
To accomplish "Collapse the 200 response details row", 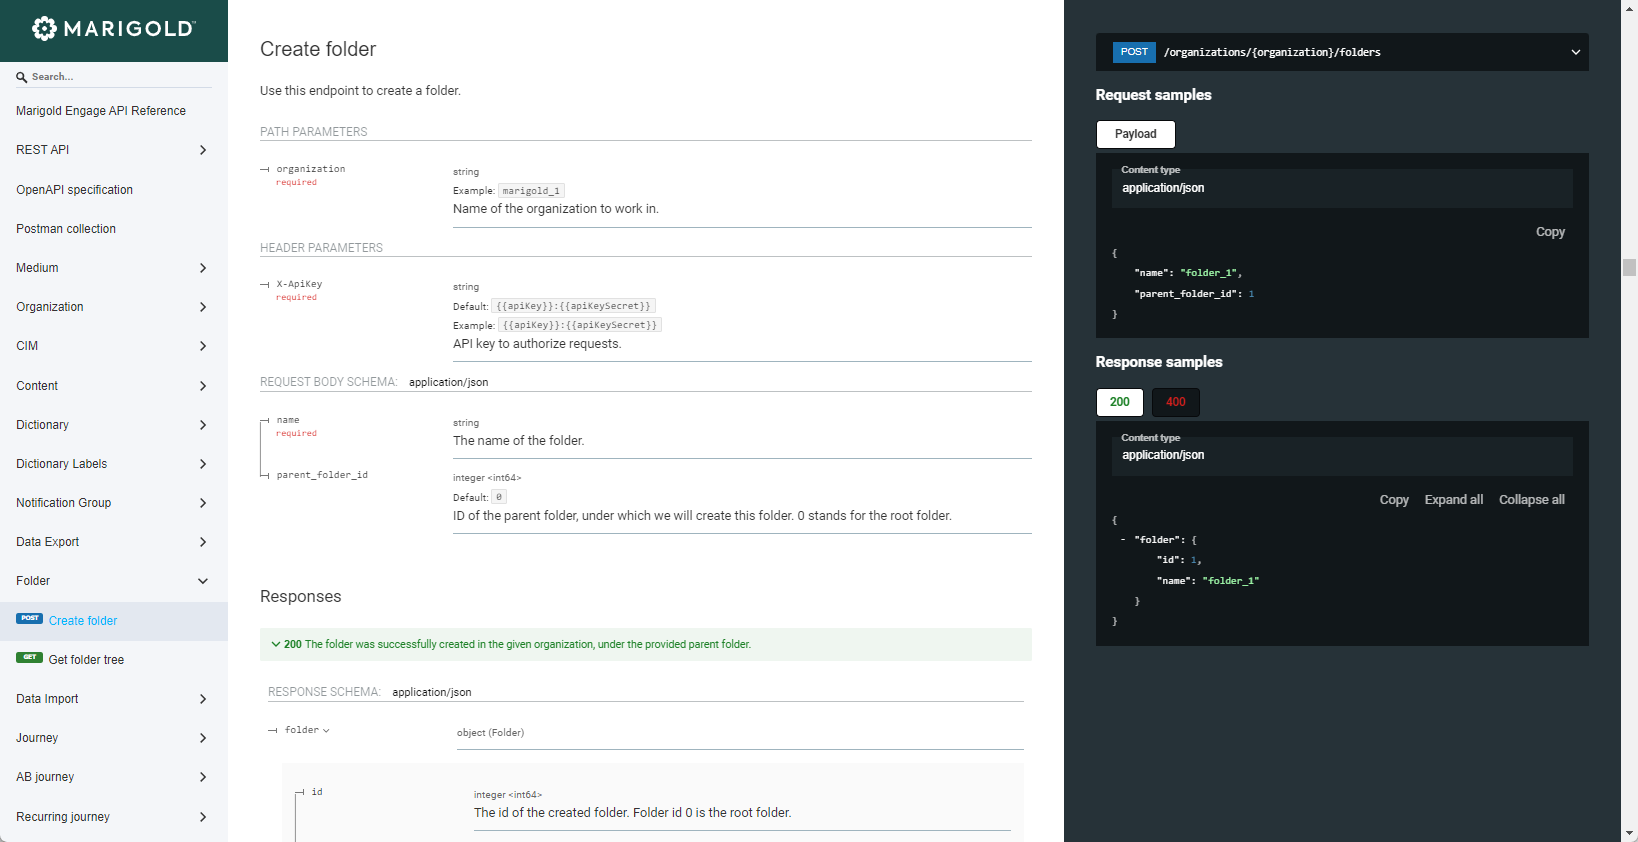I will 276,644.
